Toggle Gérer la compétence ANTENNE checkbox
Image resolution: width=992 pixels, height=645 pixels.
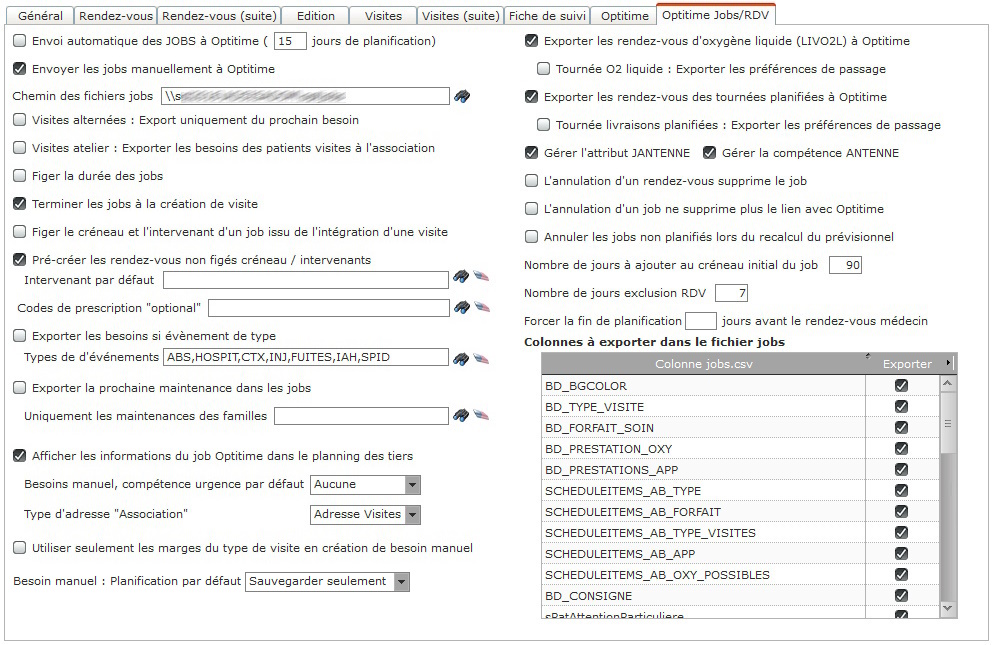point(709,152)
